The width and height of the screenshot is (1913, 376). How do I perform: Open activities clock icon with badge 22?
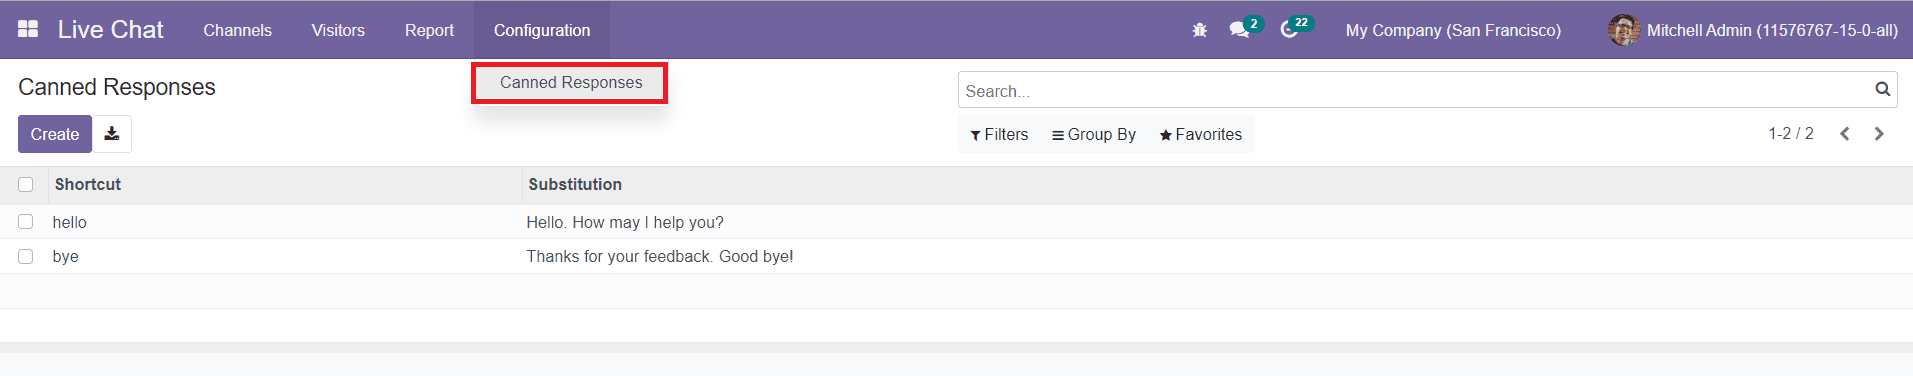coord(1296,28)
